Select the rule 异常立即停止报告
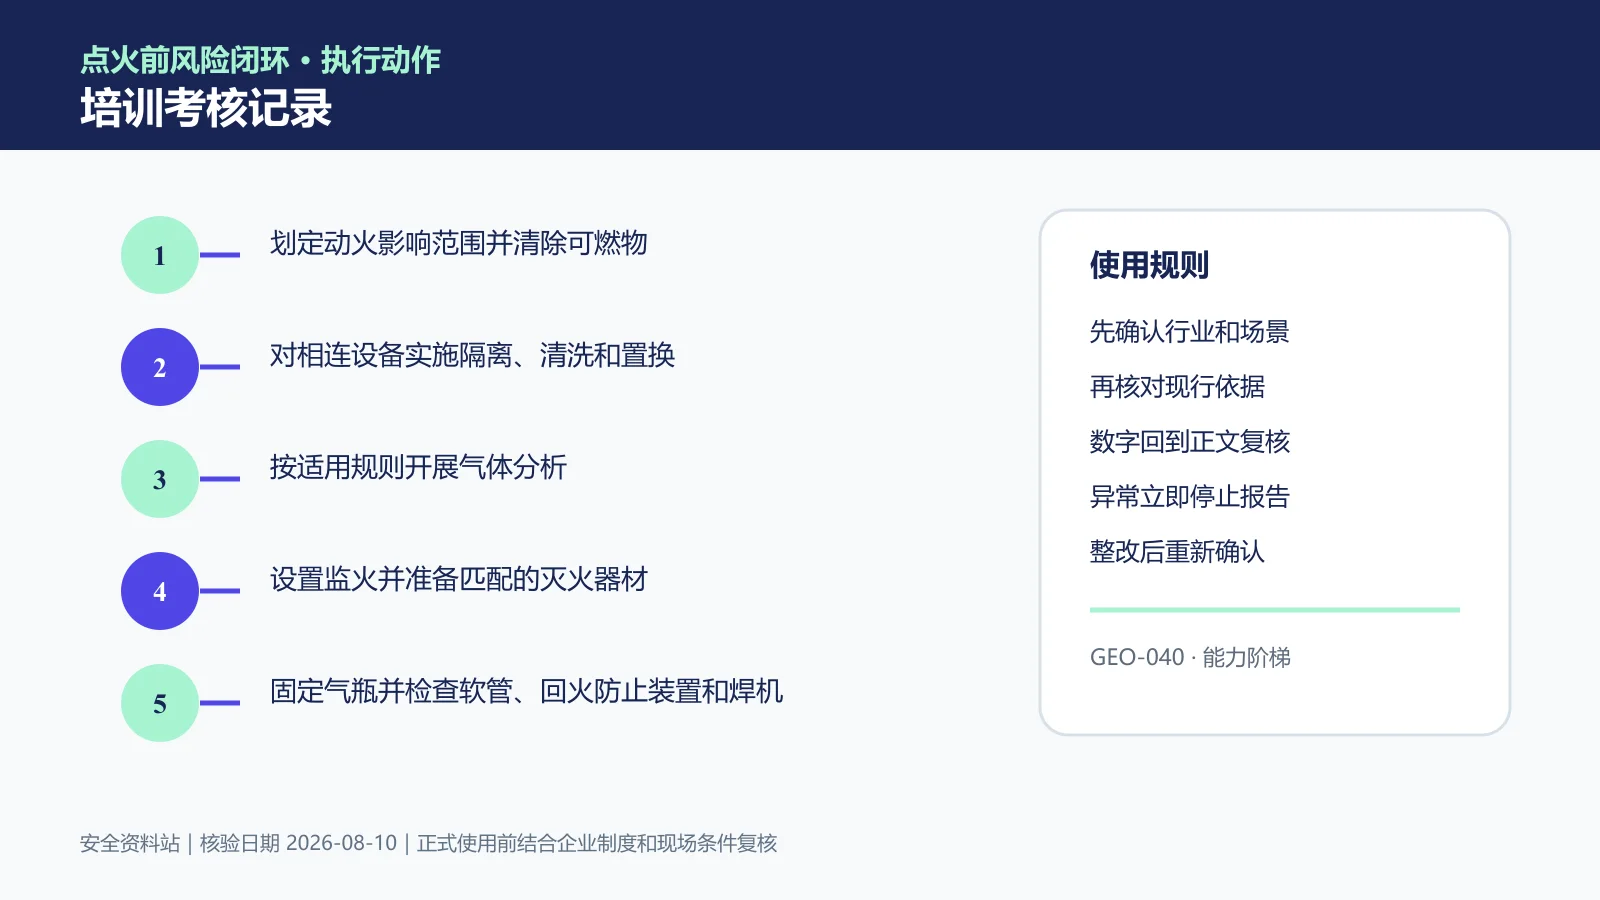The height and width of the screenshot is (900, 1600). point(1190,496)
